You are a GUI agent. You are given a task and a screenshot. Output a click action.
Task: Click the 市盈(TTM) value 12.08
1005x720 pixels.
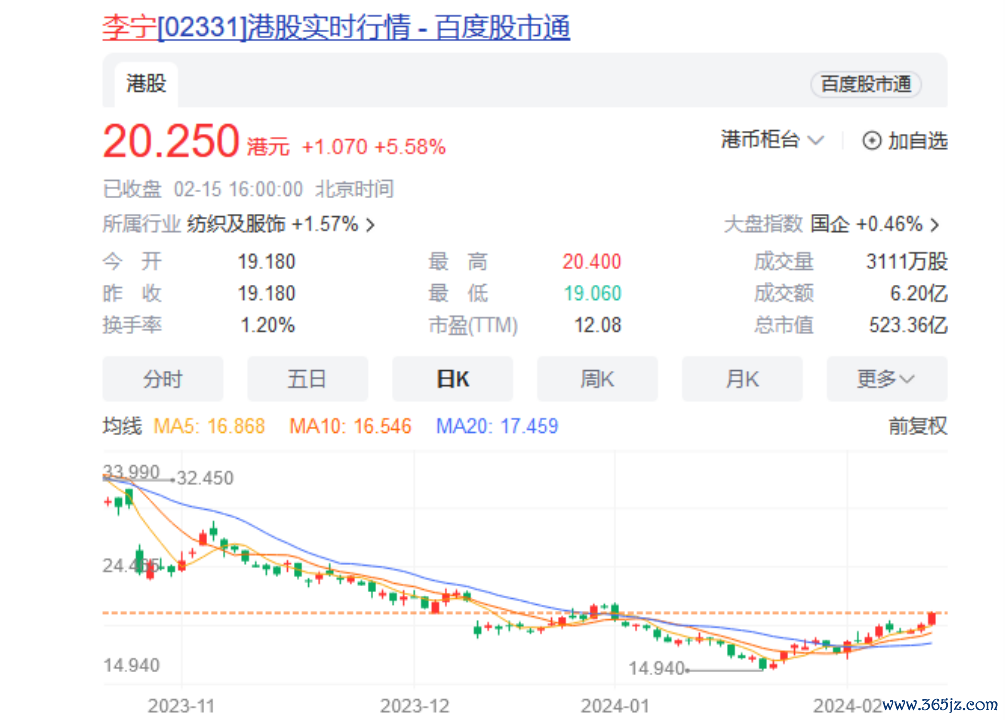click(x=597, y=325)
